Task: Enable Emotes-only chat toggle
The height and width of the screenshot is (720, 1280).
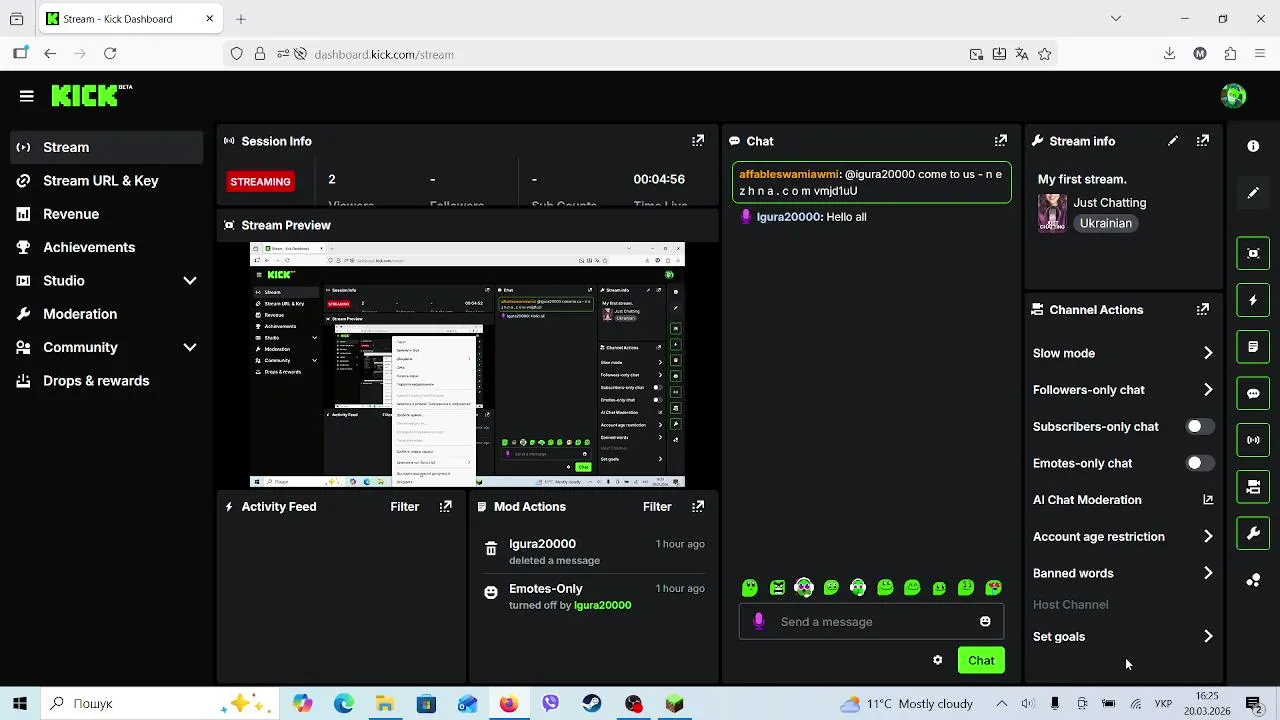Action: (1199, 463)
